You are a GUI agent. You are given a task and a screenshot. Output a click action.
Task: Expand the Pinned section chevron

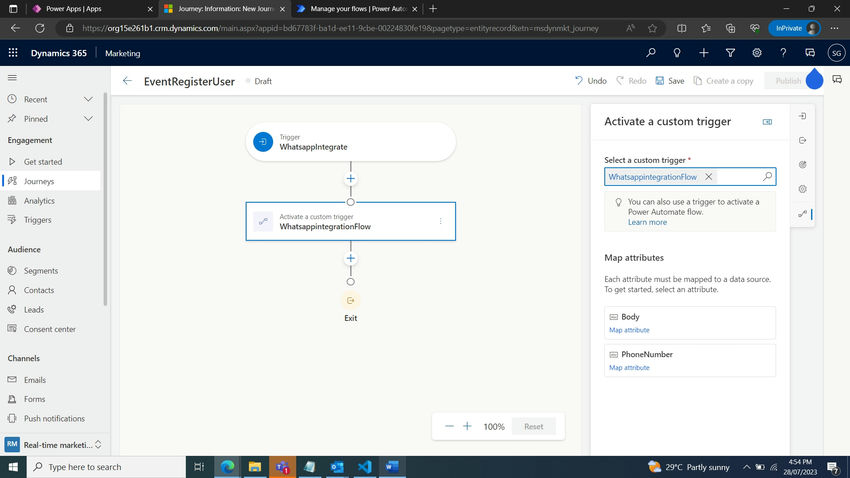coord(88,119)
